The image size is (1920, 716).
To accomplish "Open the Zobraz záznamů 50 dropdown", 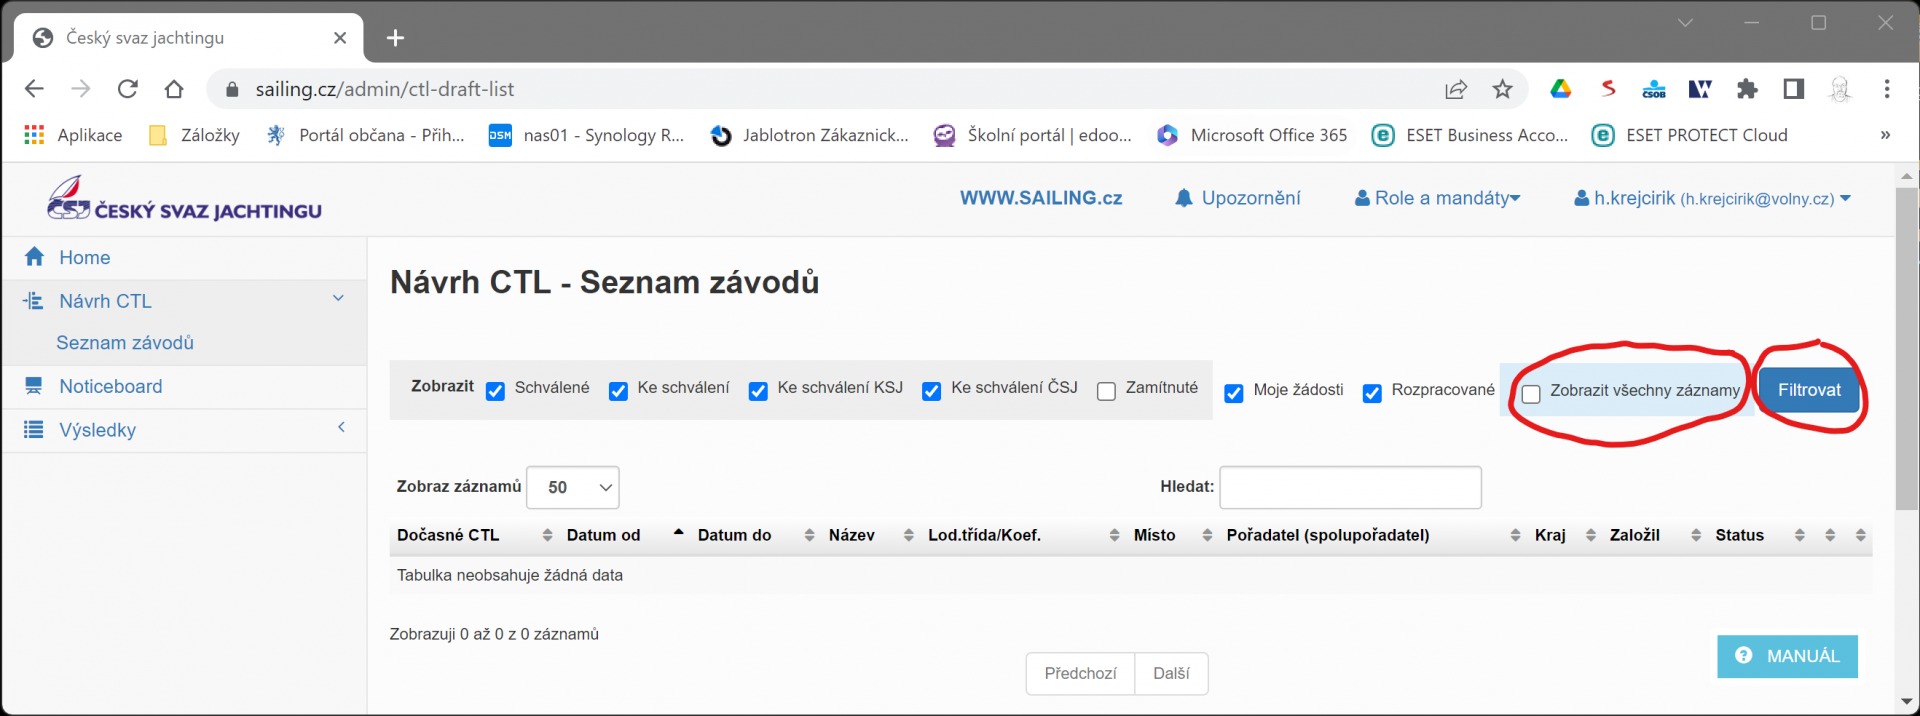I will coord(573,487).
